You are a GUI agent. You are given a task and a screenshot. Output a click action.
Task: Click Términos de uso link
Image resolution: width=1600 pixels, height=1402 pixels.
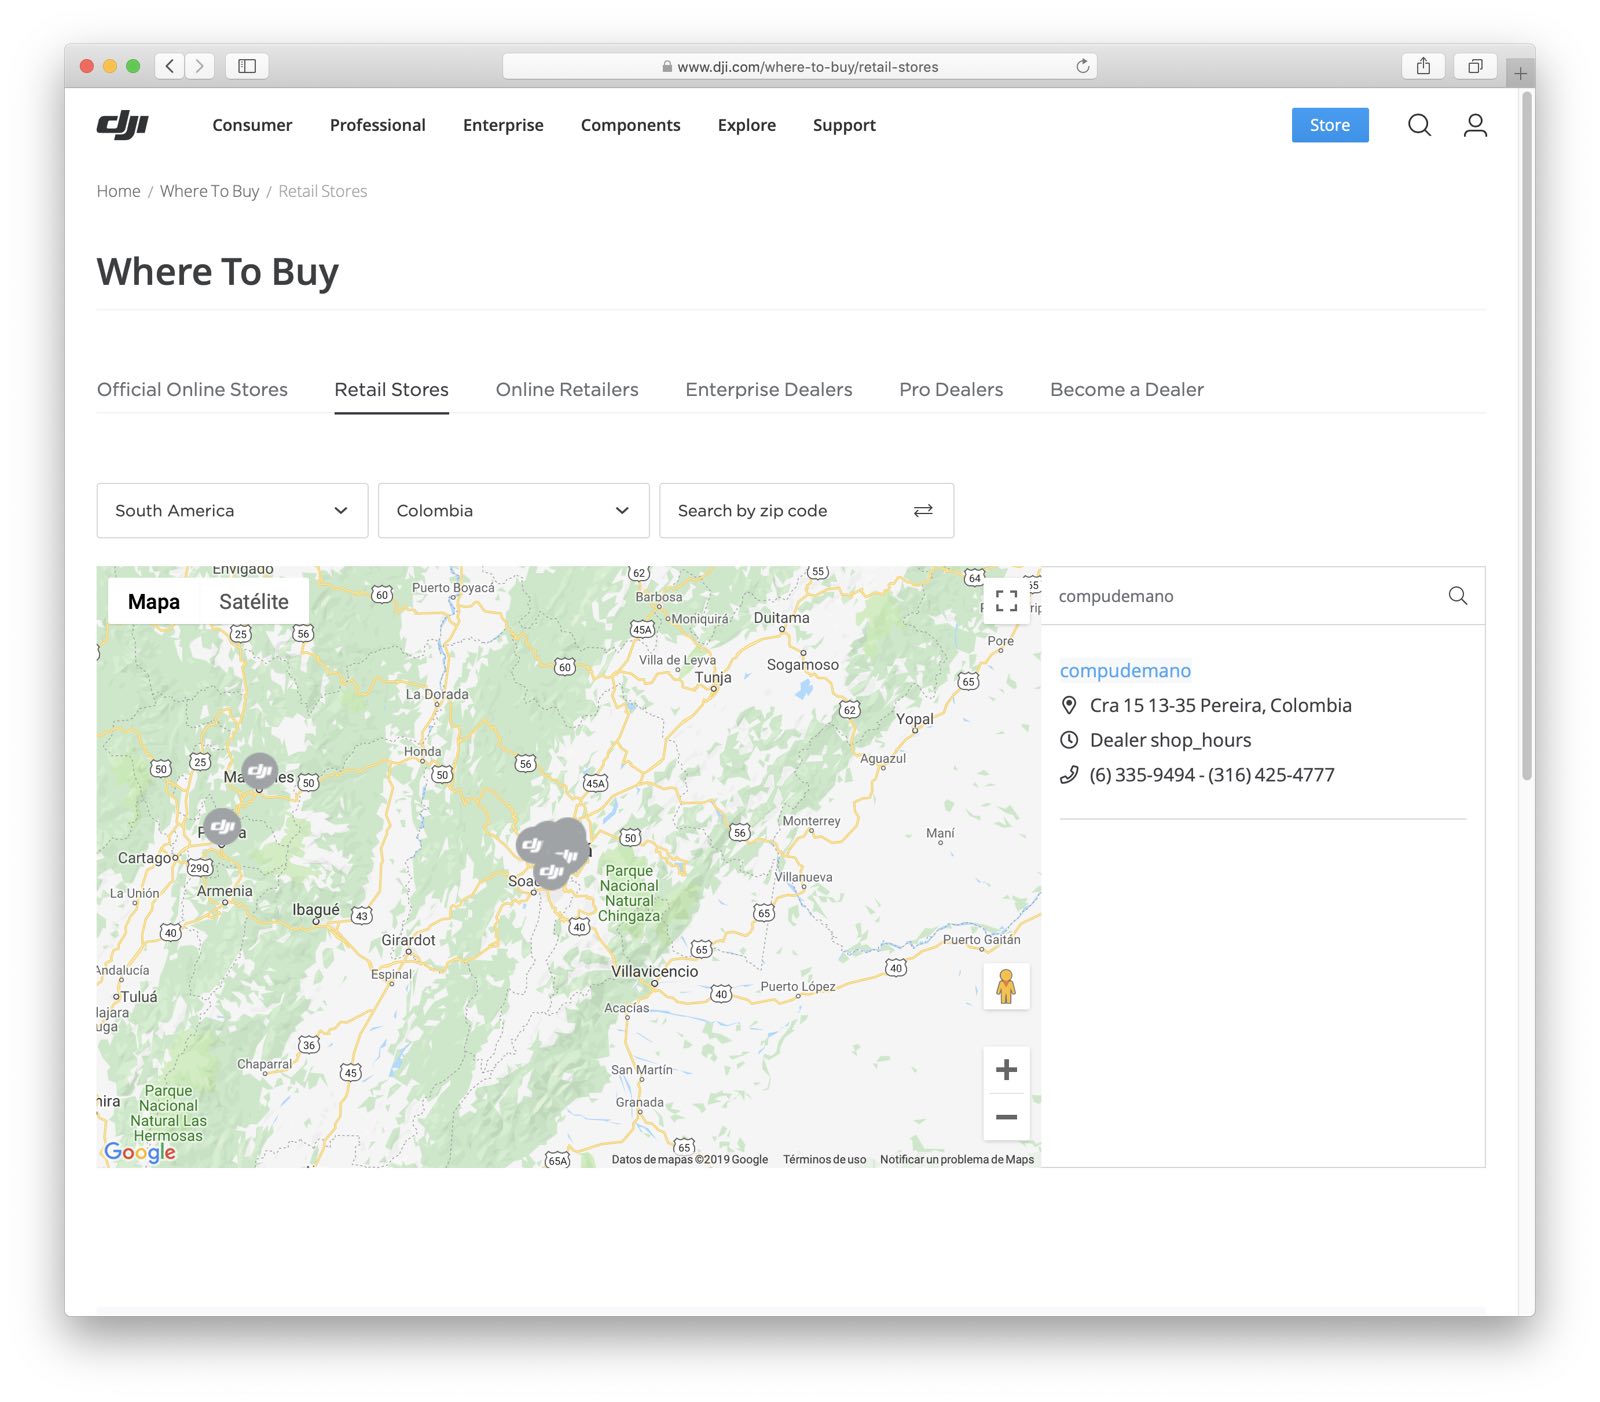[824, 1160]
